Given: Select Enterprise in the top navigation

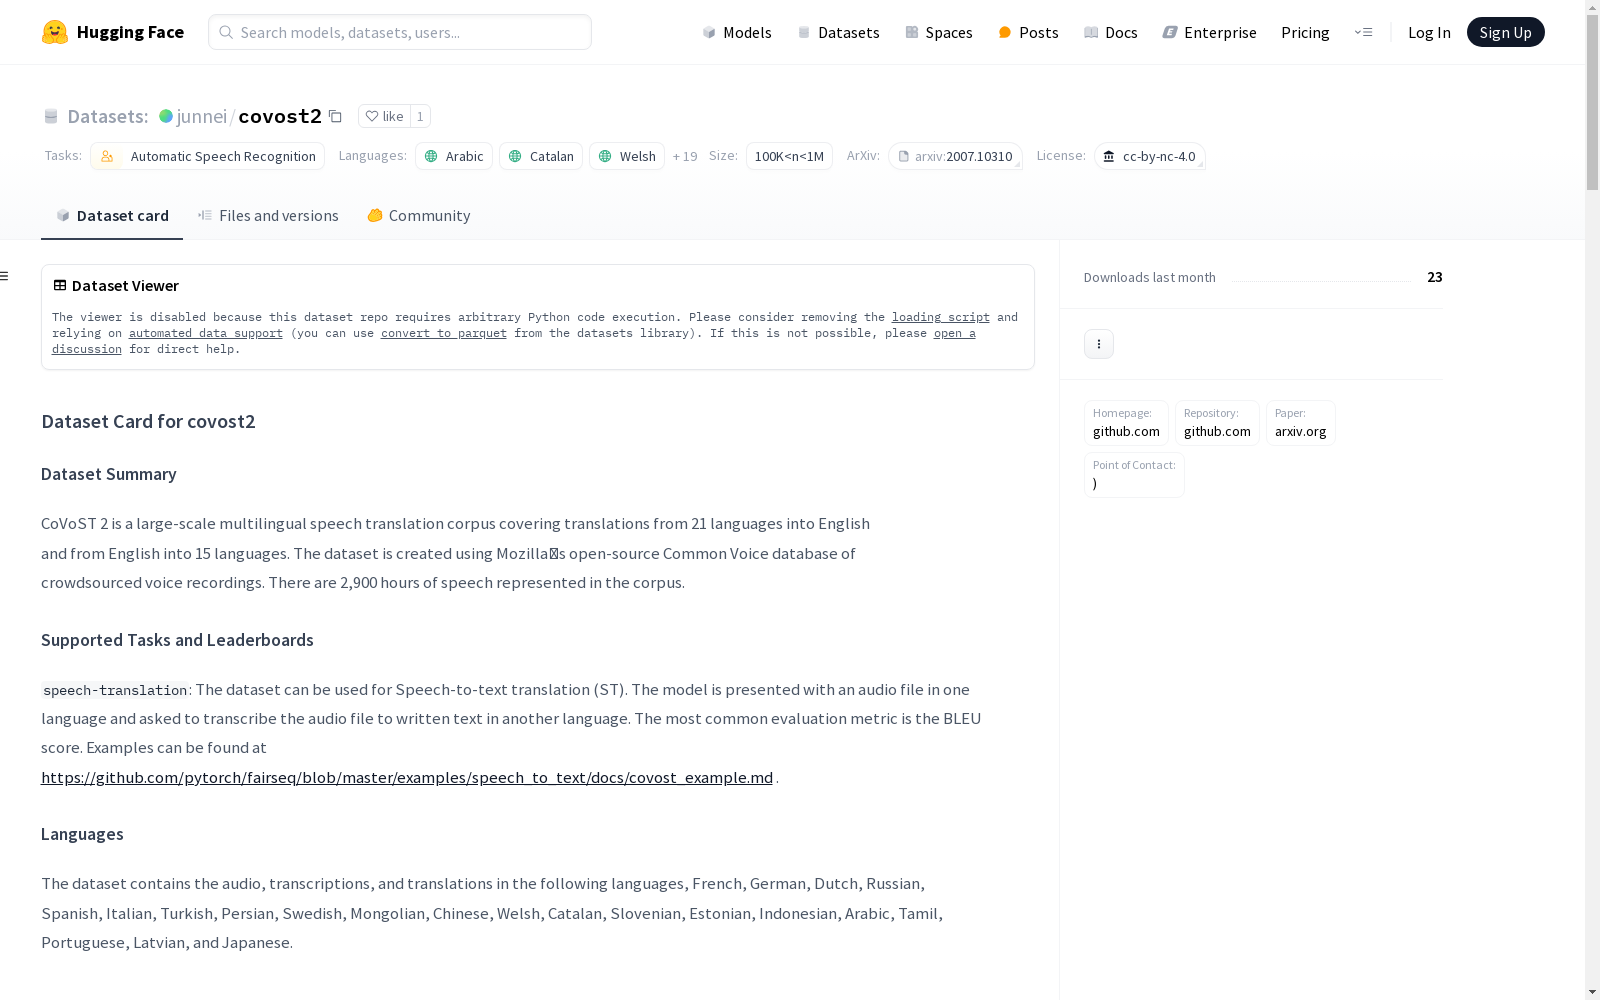Looking at the screenshot, I should click(1209, 32).
